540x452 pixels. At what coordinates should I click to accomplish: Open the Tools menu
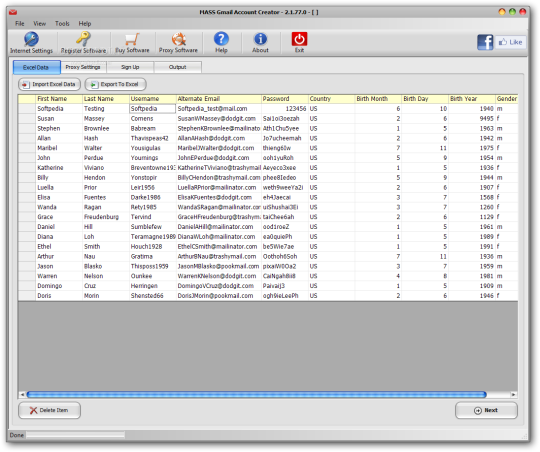tap(62, 23)
